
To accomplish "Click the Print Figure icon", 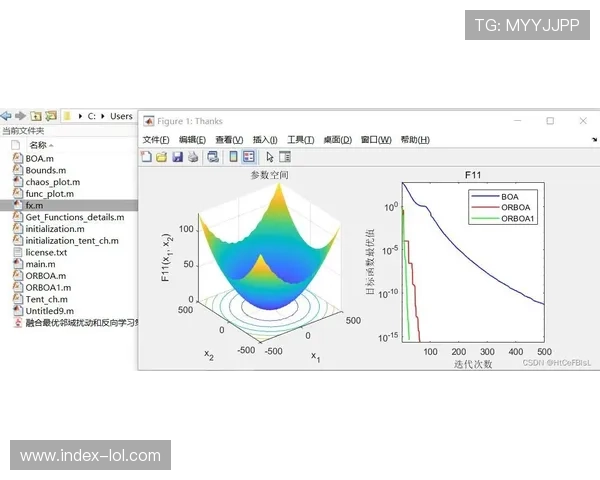I will pos(192,157).
